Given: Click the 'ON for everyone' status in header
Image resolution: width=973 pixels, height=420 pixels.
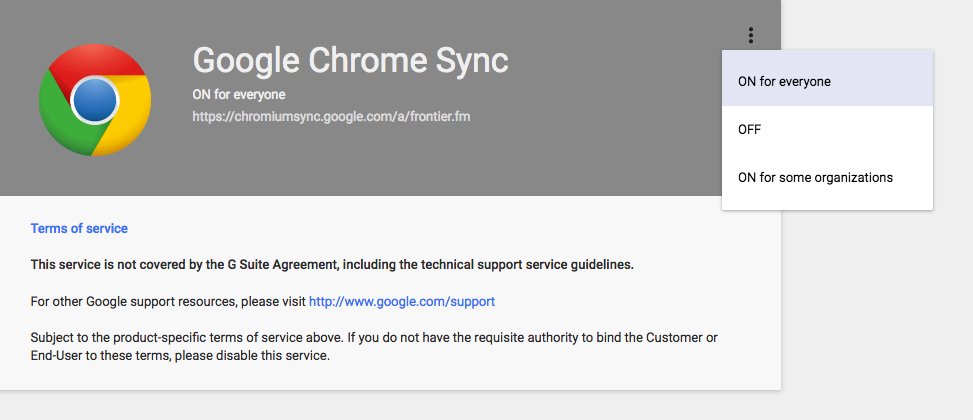Looking at the screenshot, I should [x=239, y=95].
